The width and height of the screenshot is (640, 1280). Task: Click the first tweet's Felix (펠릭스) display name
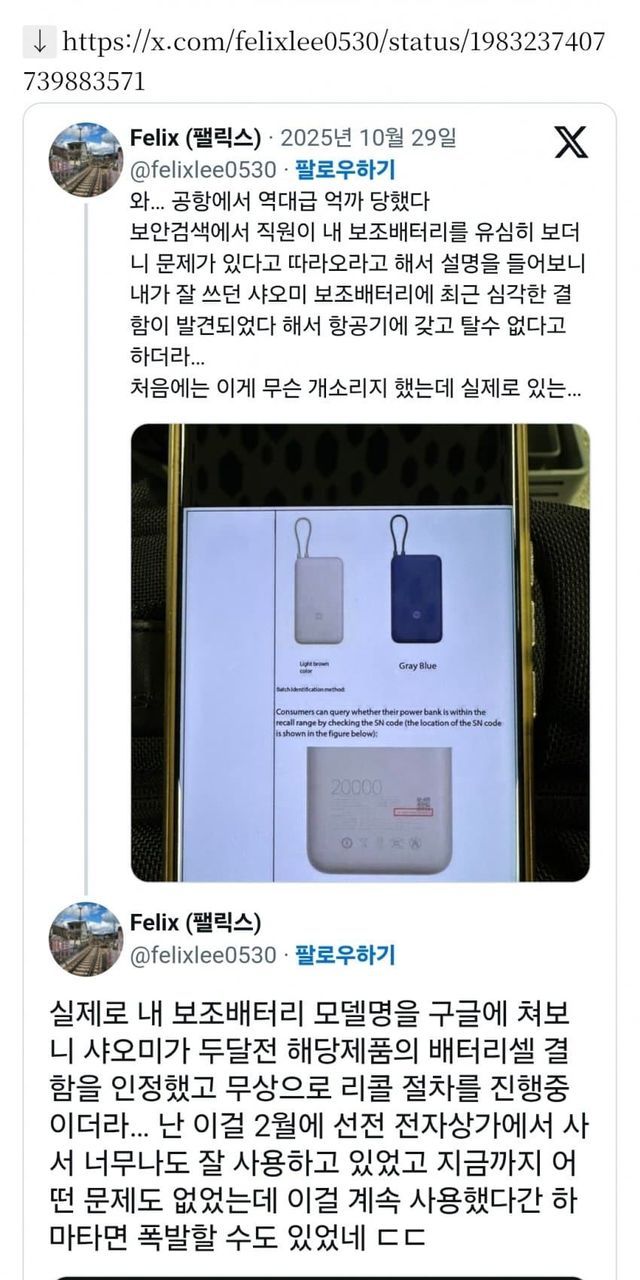[x=196, y=137]
